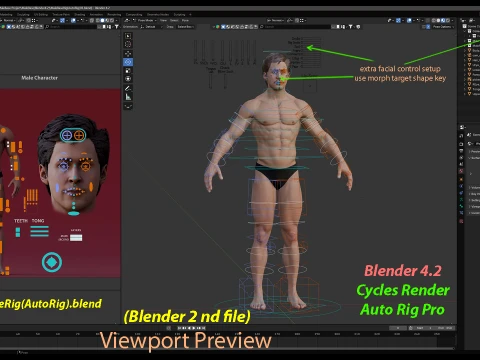Open the Tool properties tab
The image size is (480, 360).
(x=461, y=136)
